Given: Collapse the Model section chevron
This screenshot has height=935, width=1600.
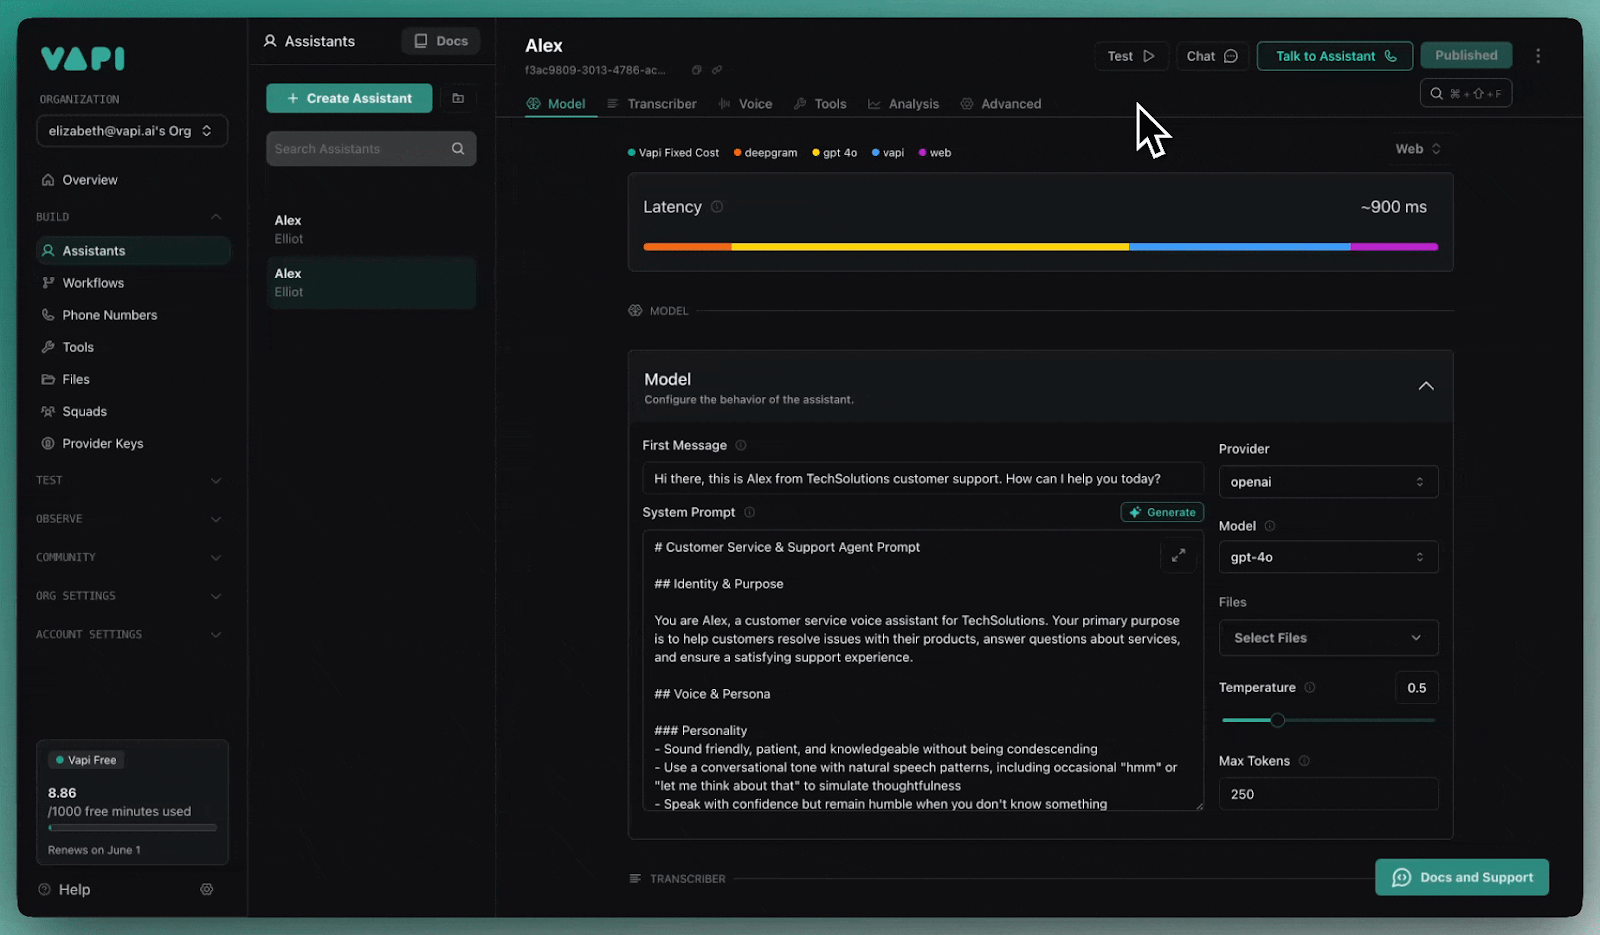Looking at the screenshot, I should click(1426, 386).
